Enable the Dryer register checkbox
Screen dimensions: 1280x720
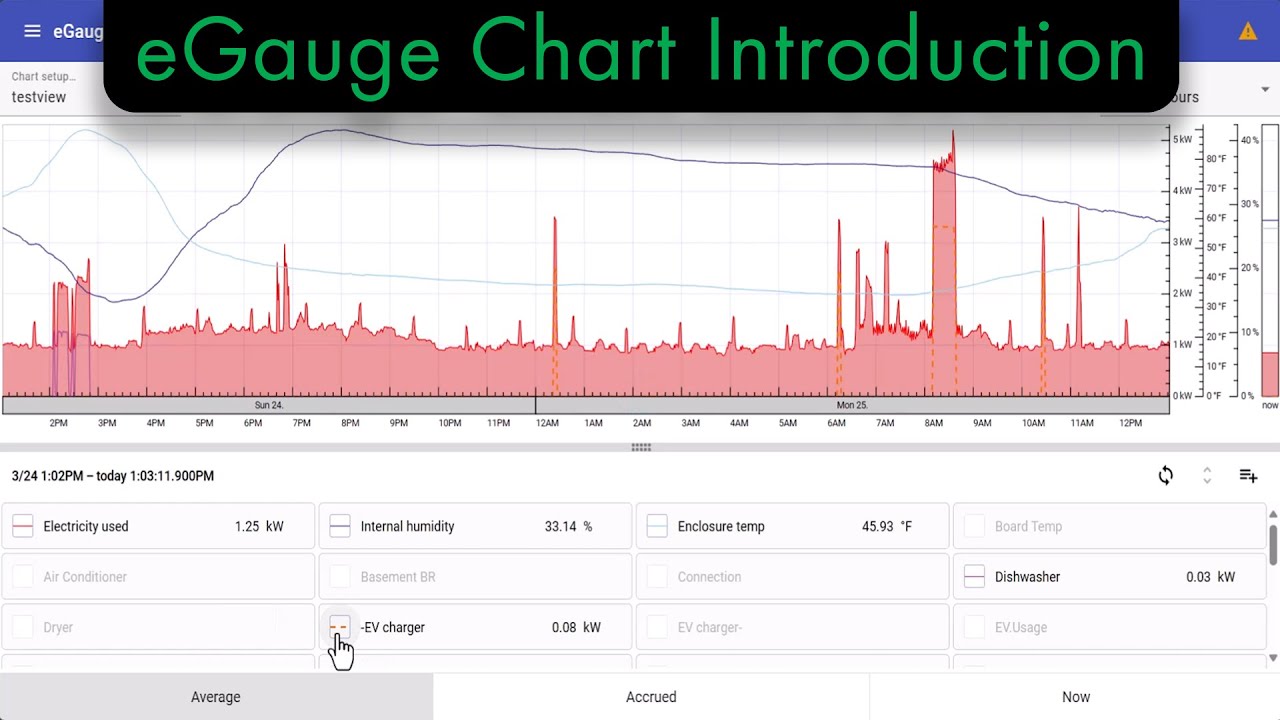pos(23,627)
